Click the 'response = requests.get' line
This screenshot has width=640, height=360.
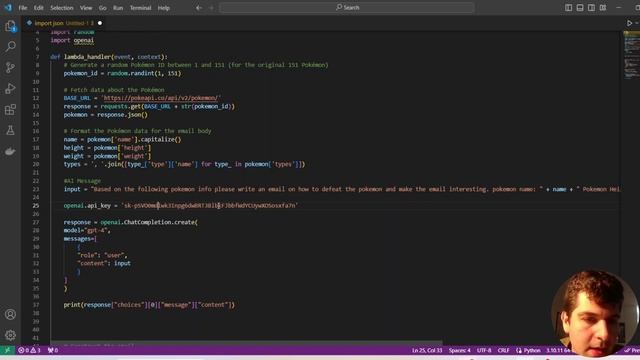tap(149, 107)
